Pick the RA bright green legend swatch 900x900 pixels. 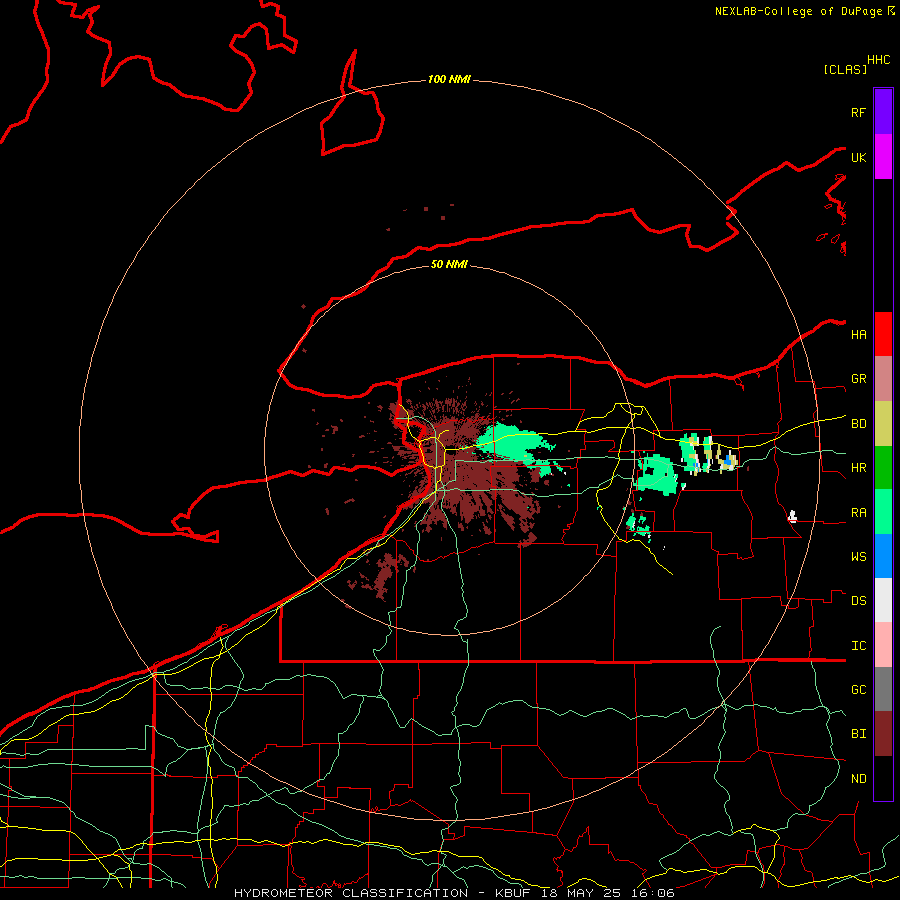pyautogui.click(x=883, y=512)
